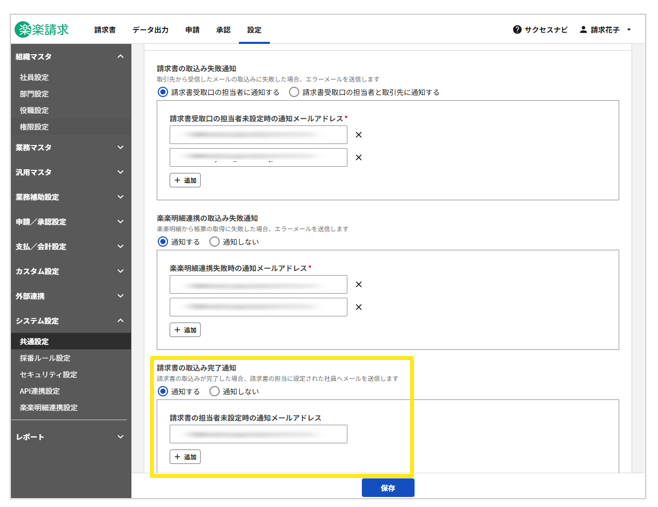
Task: Expand the カスタム設定 sidebar section
Action: 120,271
